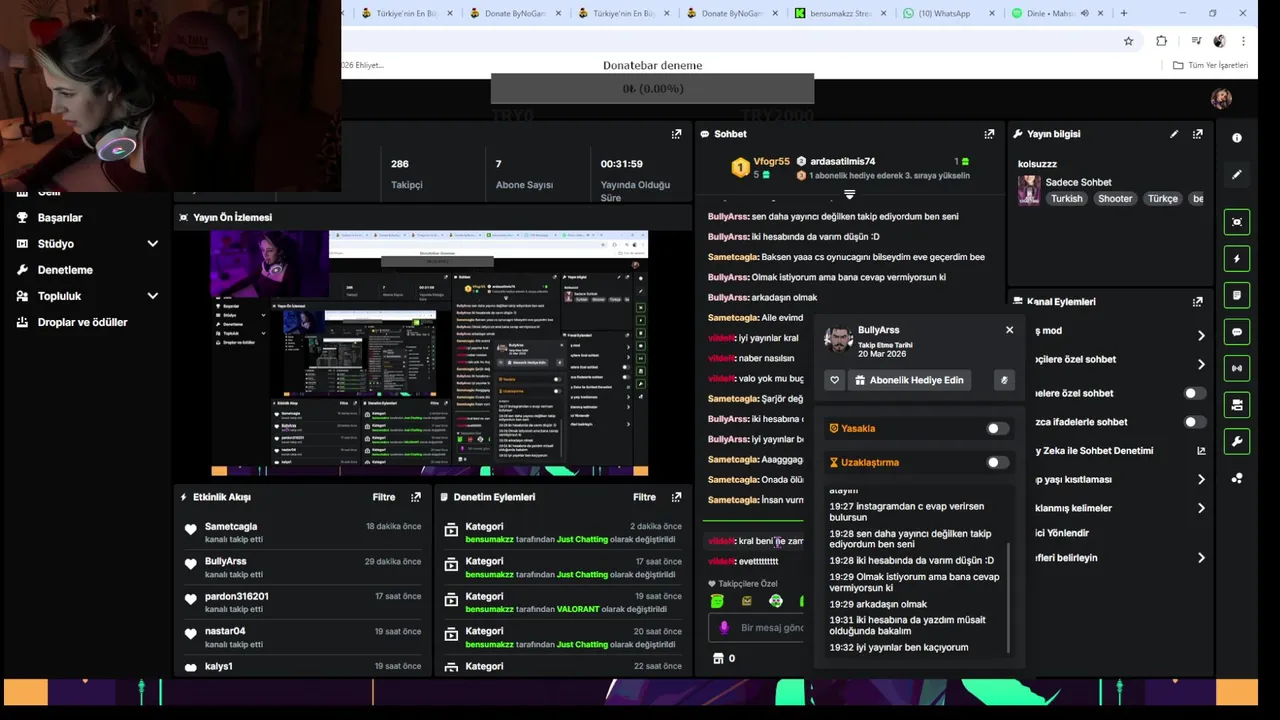Expand the 'mod' row chevron in Kanal Eylemleri

coord(1201,336)
